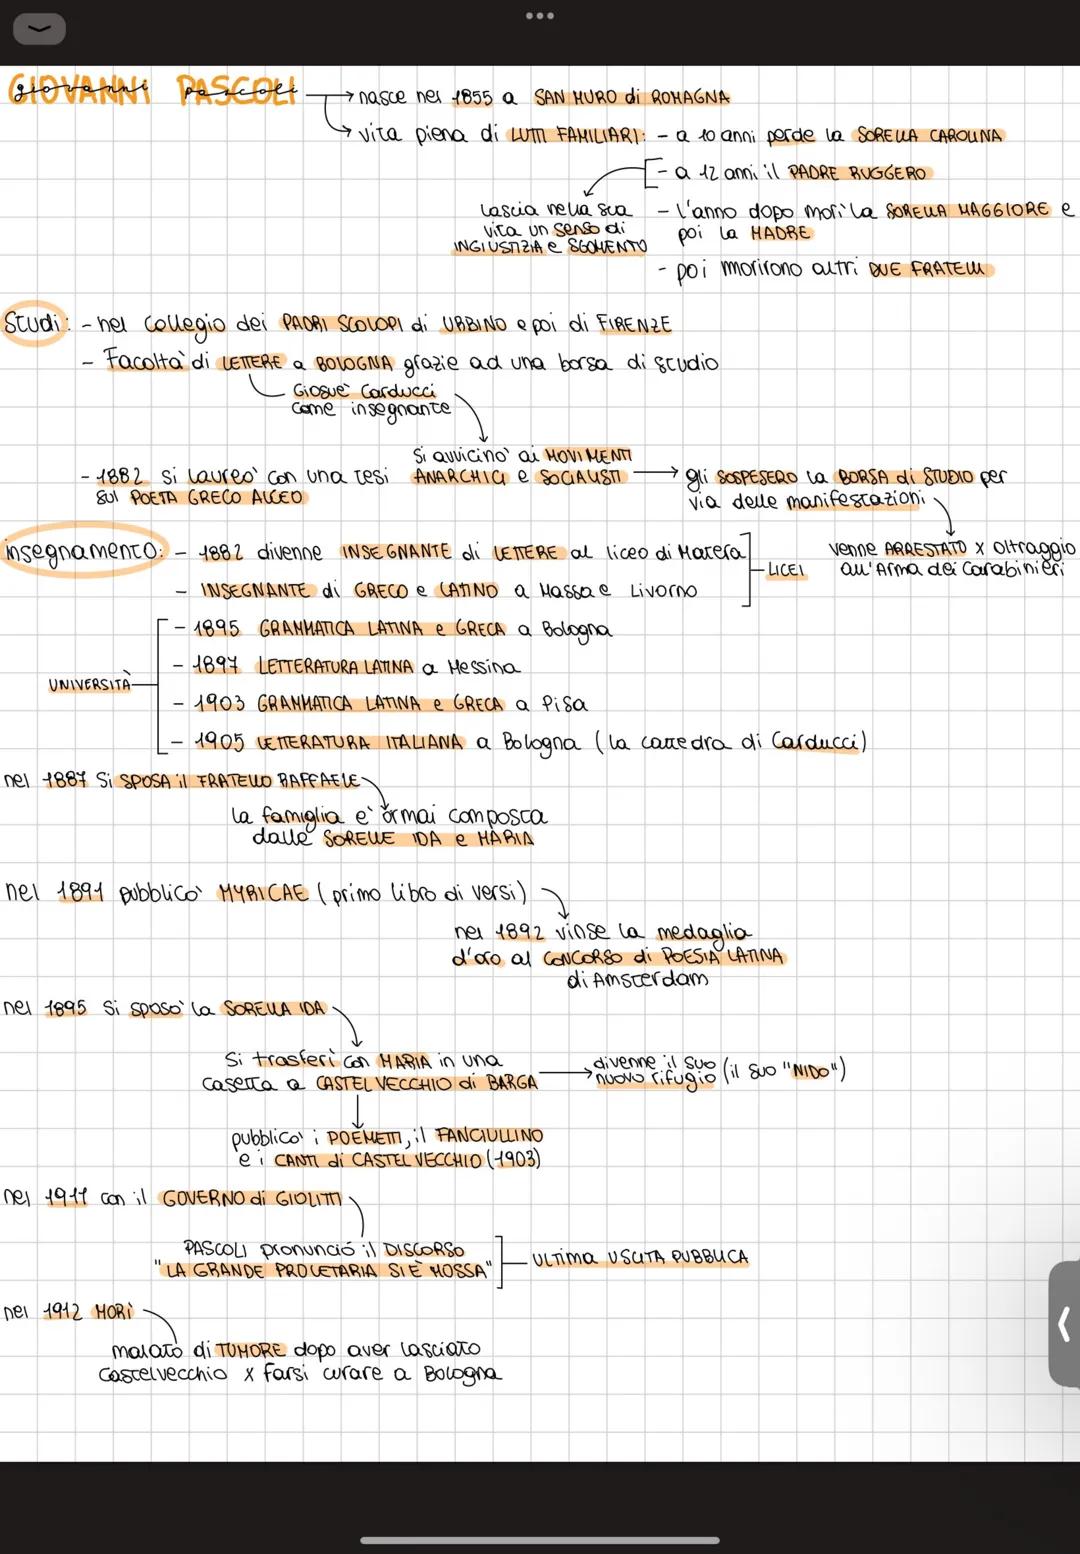This screenshot has width=1080, height=1554.
Task: Expand the side panel arrow handle
Action: coord(1064,1324)
